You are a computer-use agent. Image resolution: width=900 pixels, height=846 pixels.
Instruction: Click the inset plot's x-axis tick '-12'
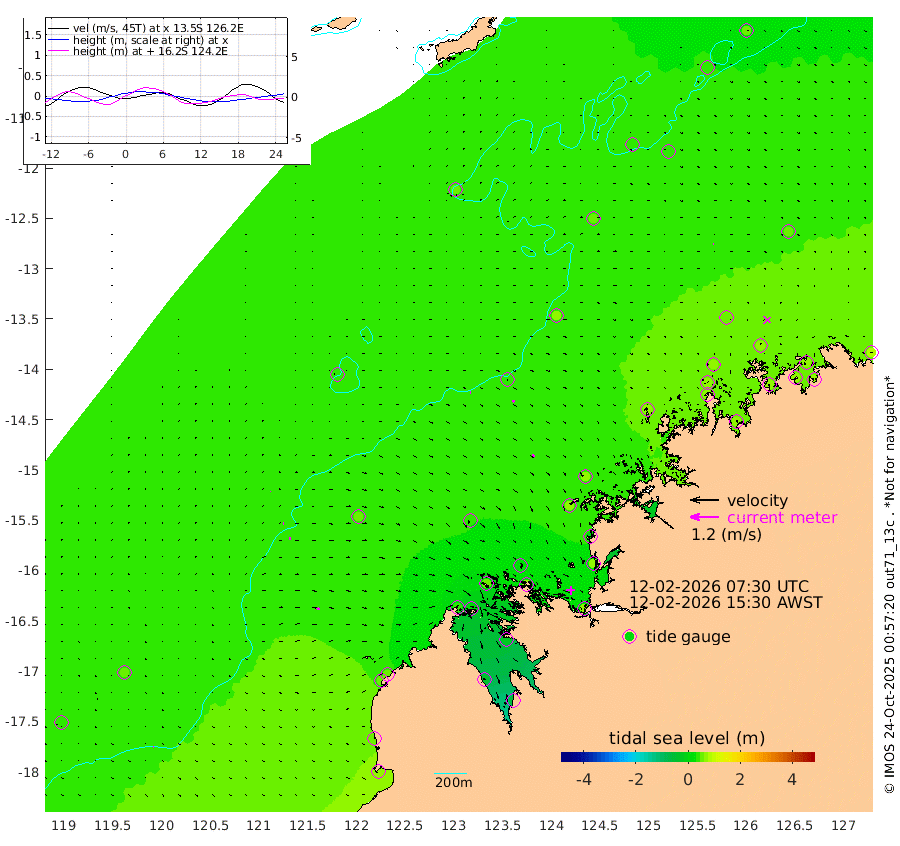[x=51, y=154]
